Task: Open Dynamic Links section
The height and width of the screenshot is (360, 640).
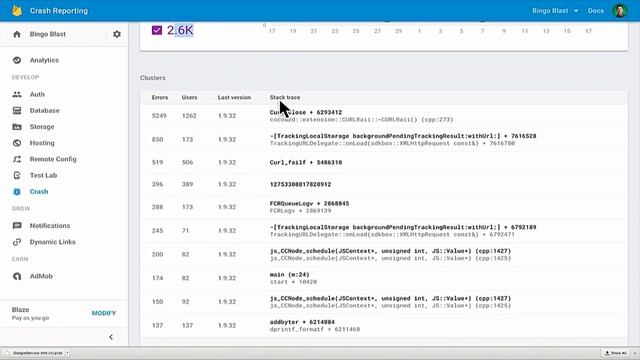Action: [x=53, y=242]
